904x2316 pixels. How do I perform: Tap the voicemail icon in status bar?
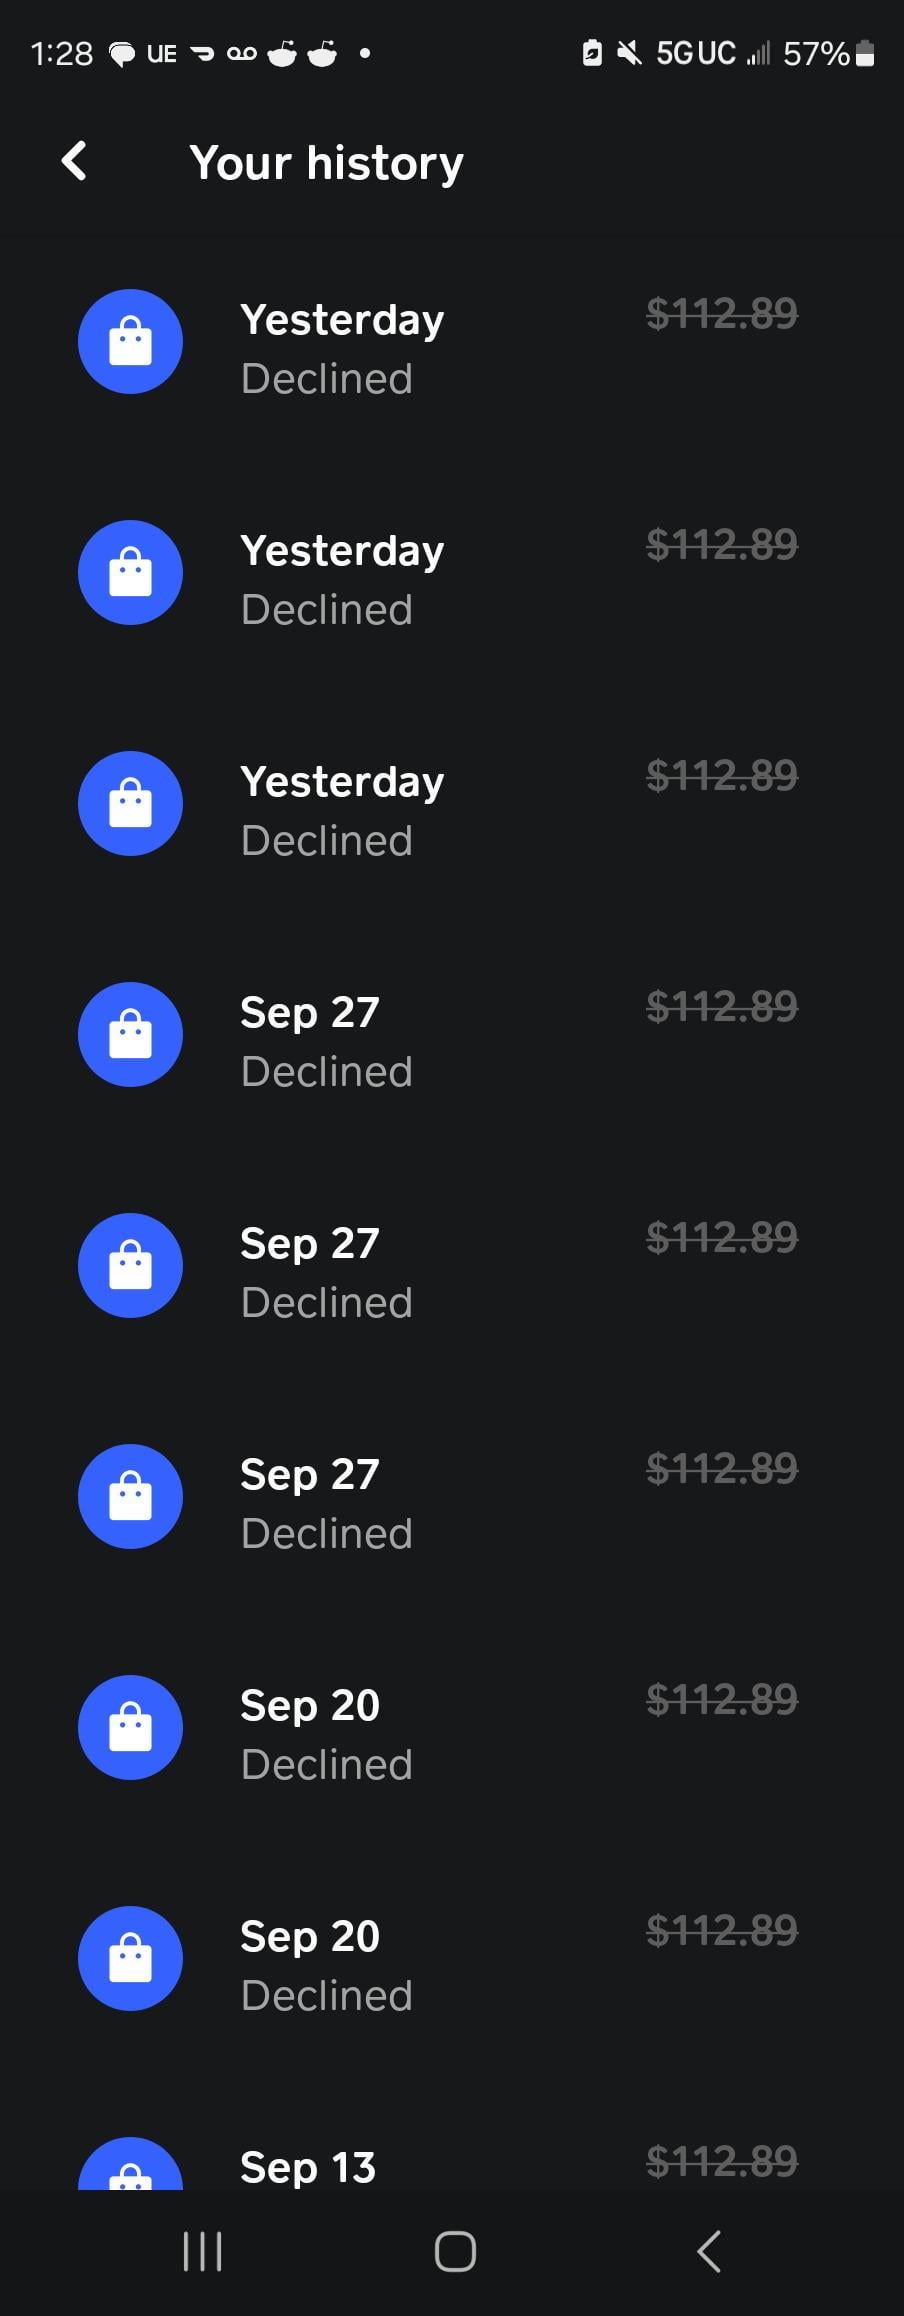[241, 53]
